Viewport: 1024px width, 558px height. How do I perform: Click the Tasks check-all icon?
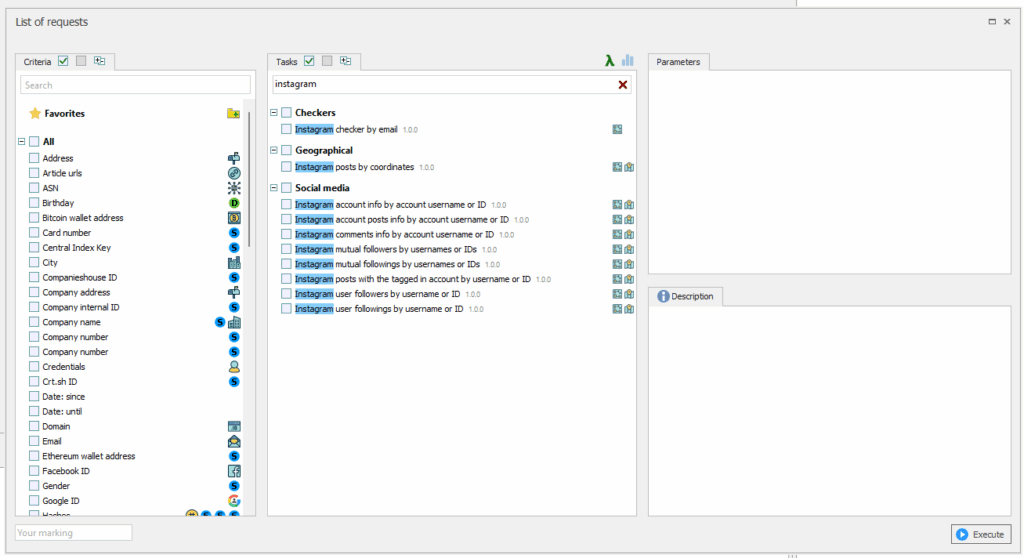(x=309, y=61)
